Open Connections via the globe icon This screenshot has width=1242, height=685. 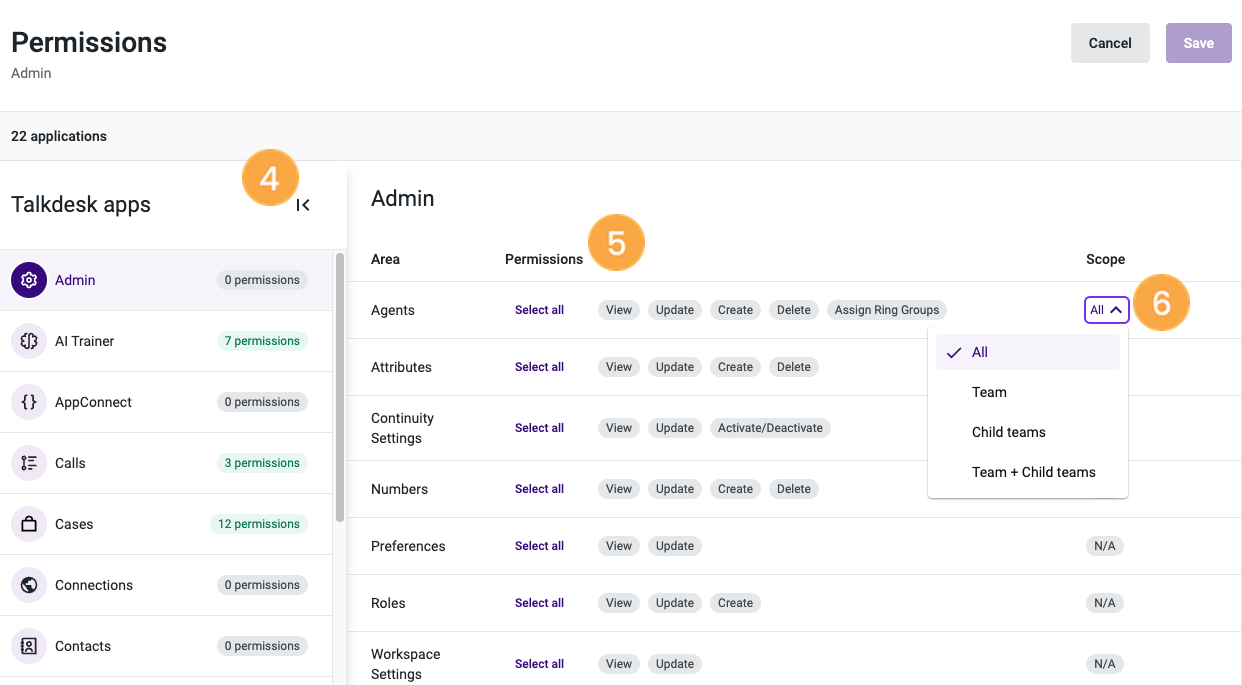click(29, 585)
